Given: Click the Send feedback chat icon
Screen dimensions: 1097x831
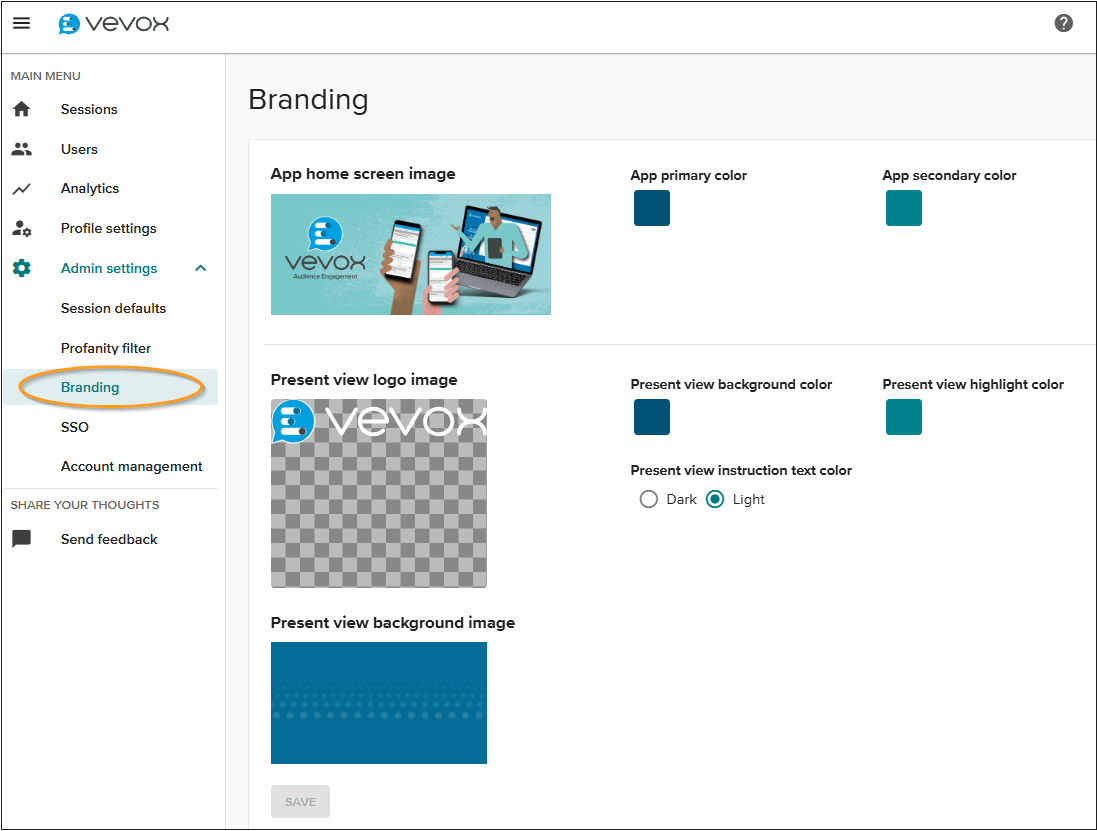Looking at the screenshot, I should (22, 539).
